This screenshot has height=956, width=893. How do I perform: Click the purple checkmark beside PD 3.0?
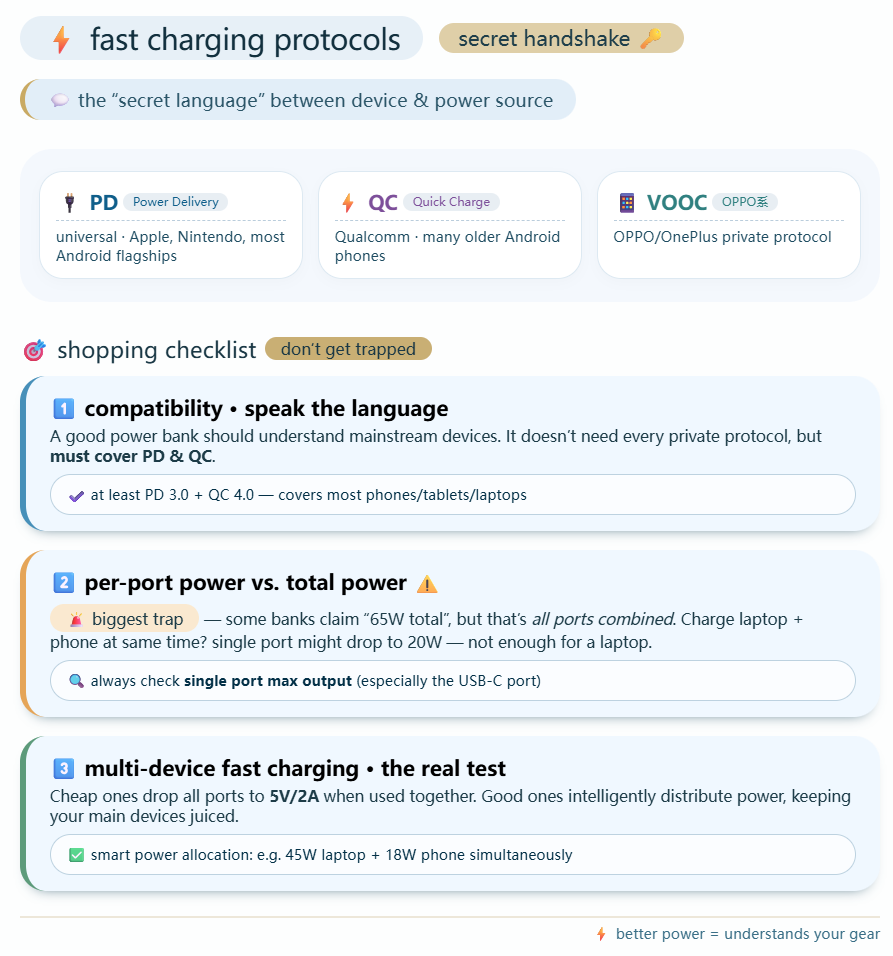(x=76, y=495)
